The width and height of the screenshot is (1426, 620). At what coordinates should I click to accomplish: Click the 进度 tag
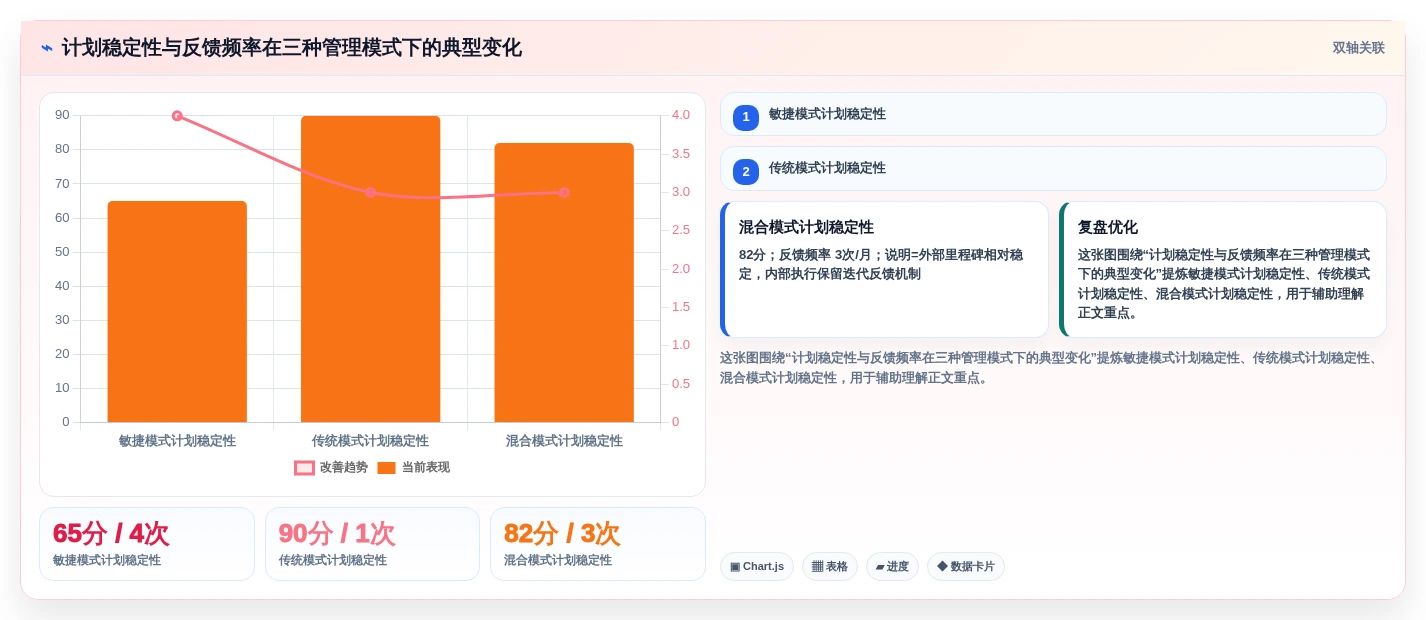892,567
